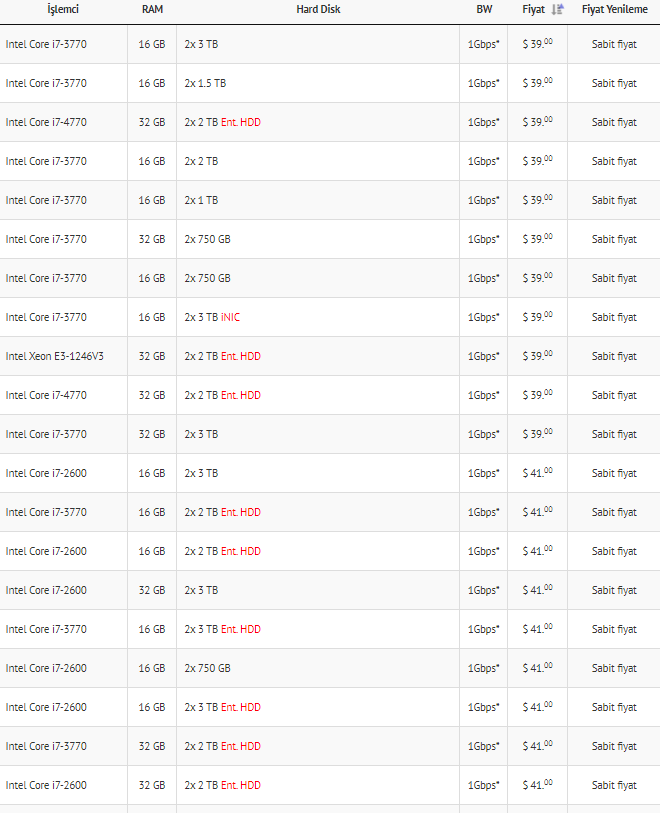Click Sabit fiyat in the Xeon row
Image resolution: width=660 pixels, height=813 pixels.
point(614,356)
